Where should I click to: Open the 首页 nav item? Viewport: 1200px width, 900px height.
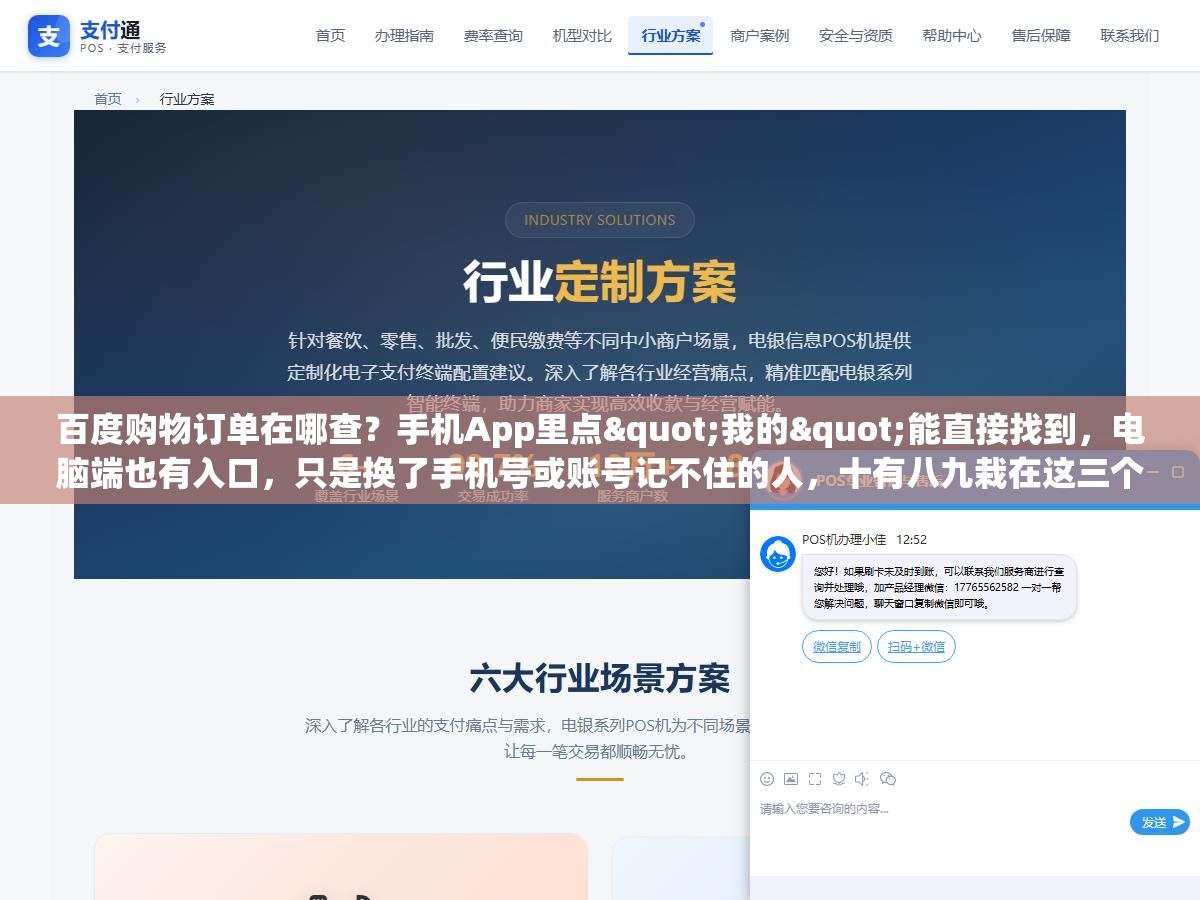tap(330, 36)
